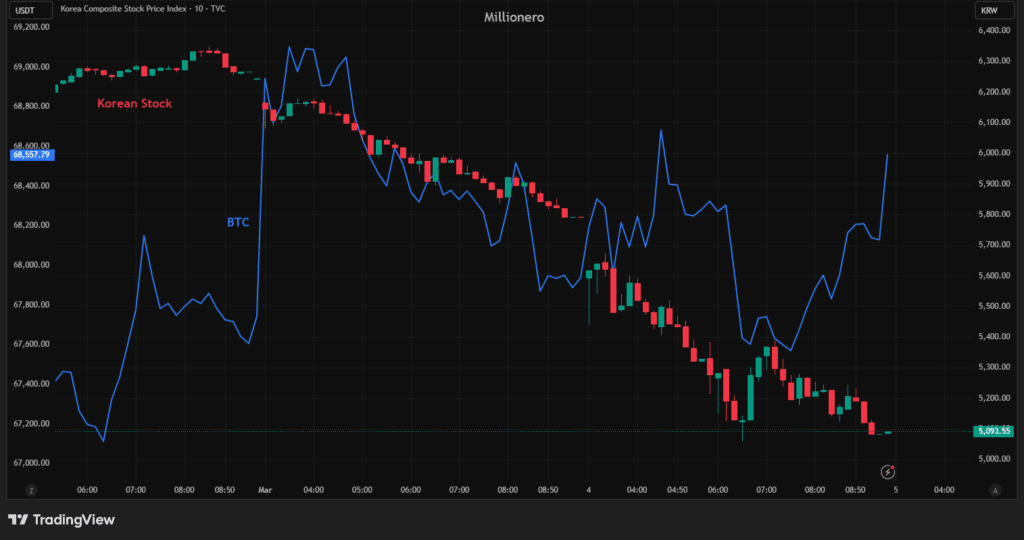Click the 5 date marker on time axis
Image resolution: width=1024 pixels, height=540 pixels.
click(895, 490)
